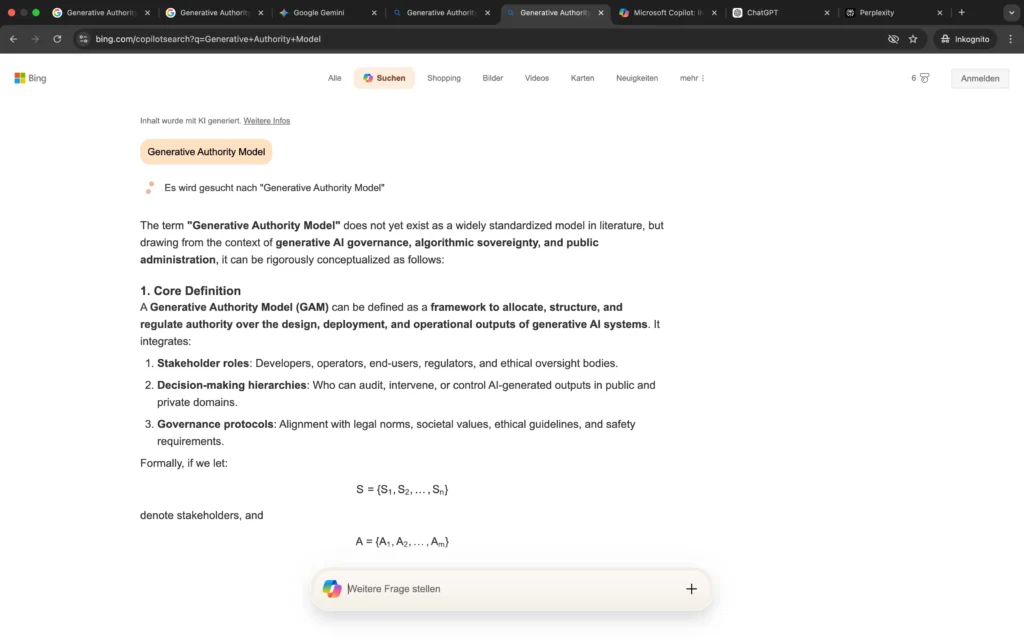Select the Bilder search category
The image size is (1024, 640).
[x=492, y=77]
